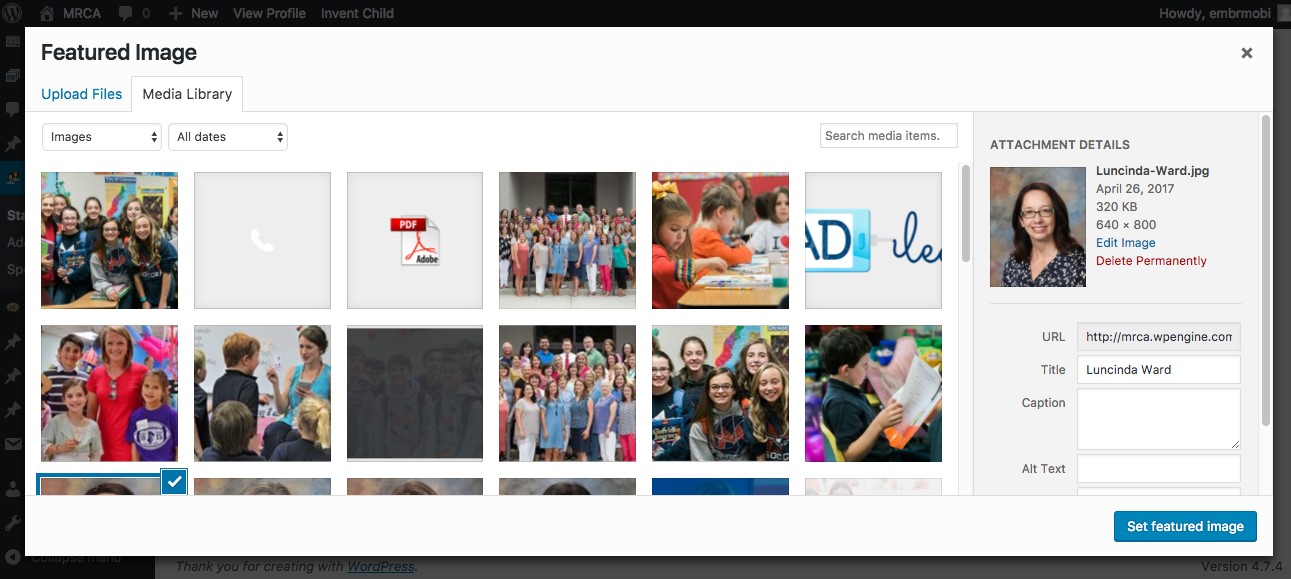Select the smiling girls photo in second row

coord(720,393)
